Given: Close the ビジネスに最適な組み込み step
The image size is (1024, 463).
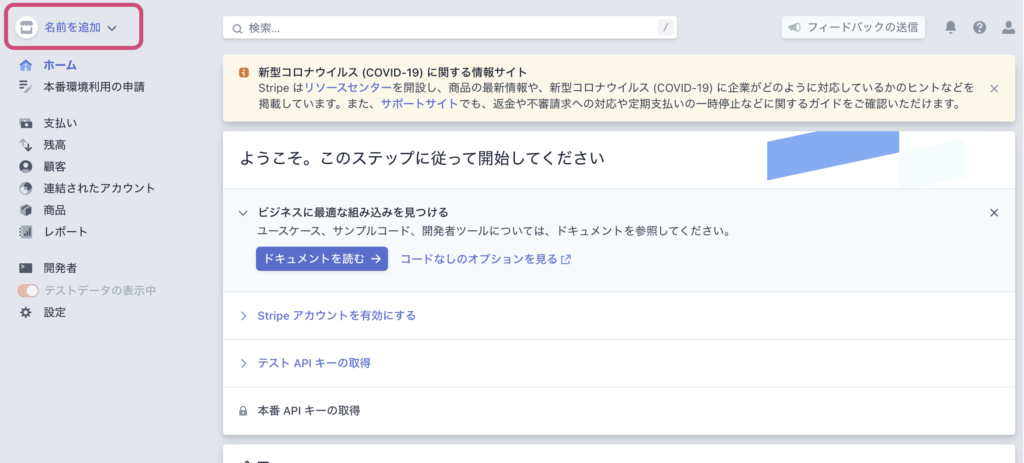Looking at the screenshot, I should pos(994,212).
